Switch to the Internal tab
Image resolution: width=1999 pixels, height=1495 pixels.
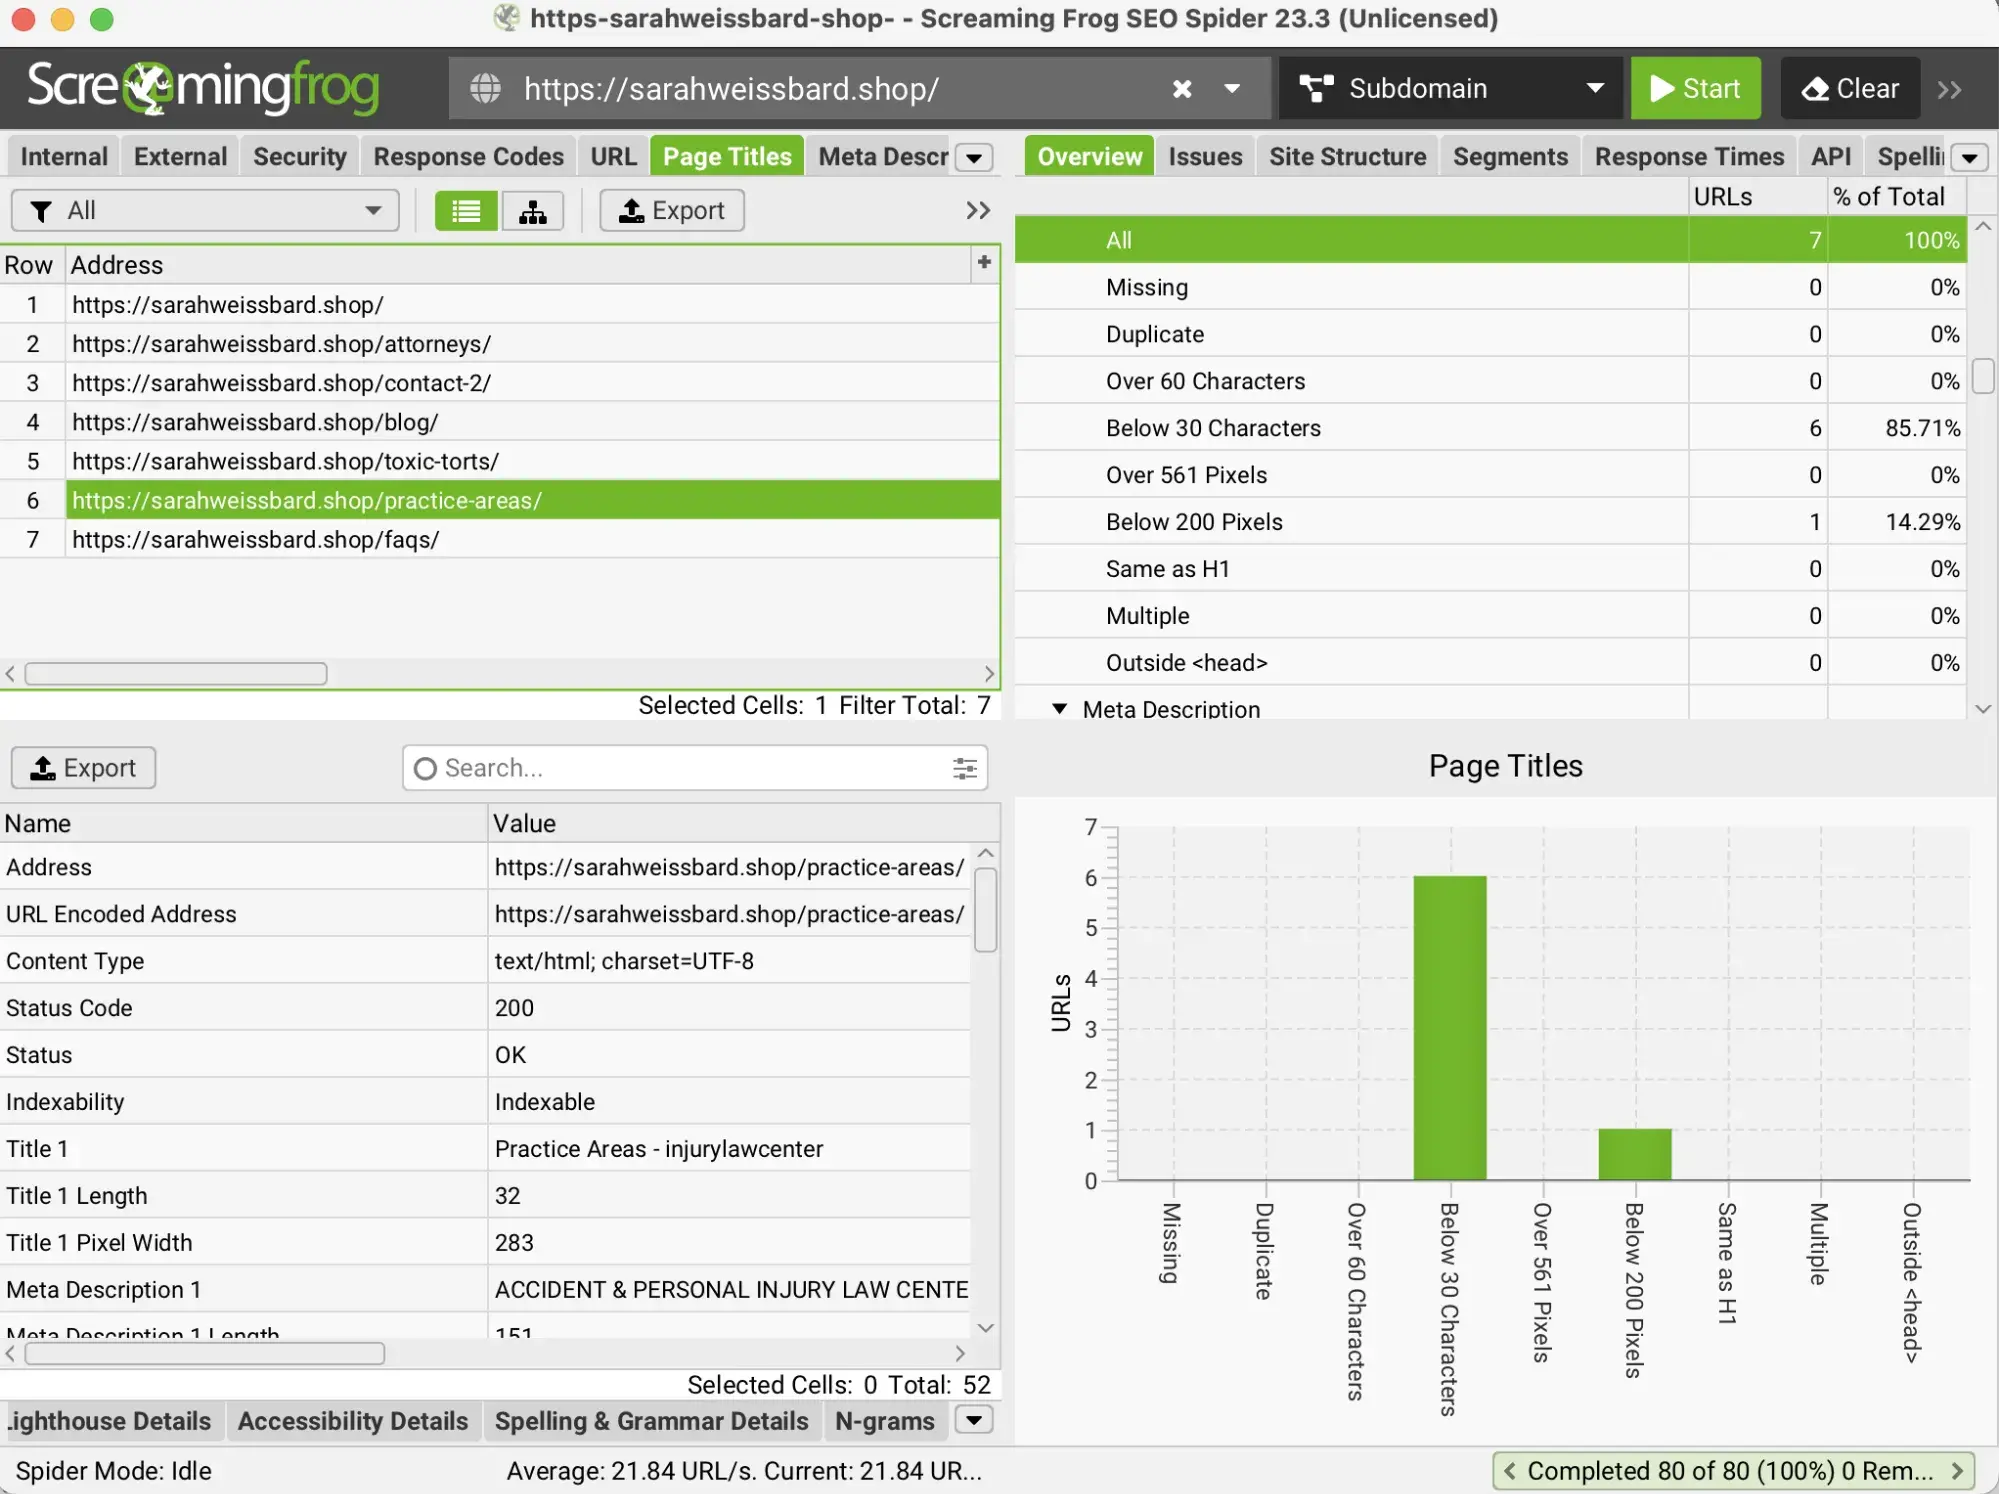[64, 157]
